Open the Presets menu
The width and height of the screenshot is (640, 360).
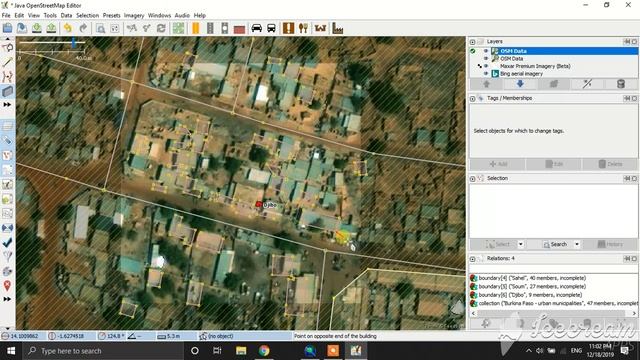111,16
